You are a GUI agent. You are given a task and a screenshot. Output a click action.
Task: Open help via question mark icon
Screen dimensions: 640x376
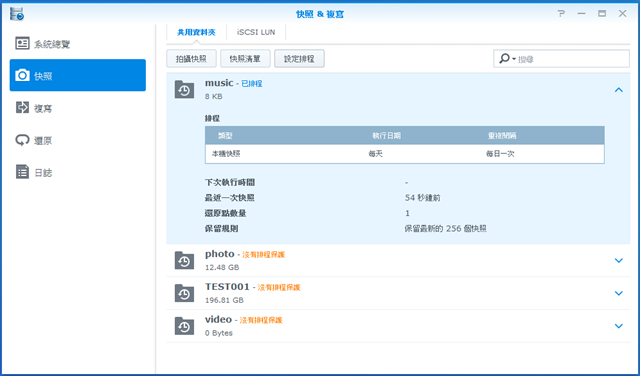(561, 14)
